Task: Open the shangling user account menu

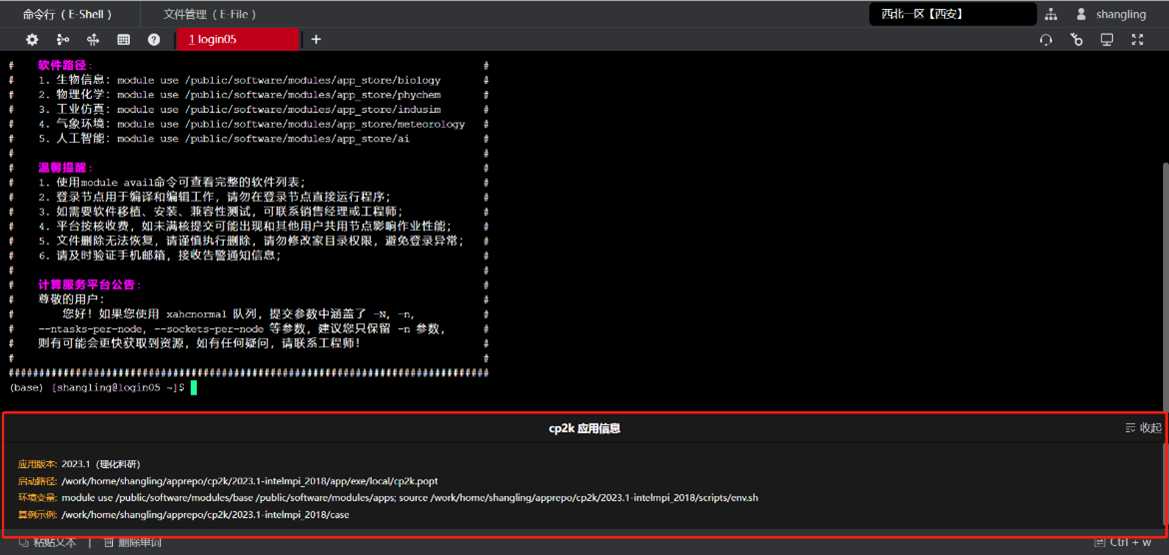Action: click(1111, 14)
